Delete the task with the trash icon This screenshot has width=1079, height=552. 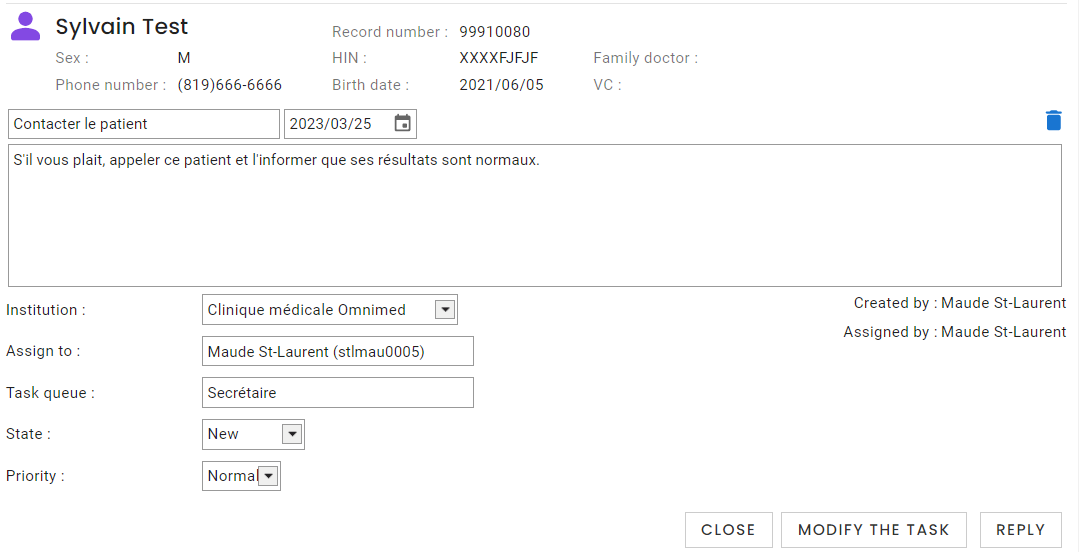[x=1054, y=120]
